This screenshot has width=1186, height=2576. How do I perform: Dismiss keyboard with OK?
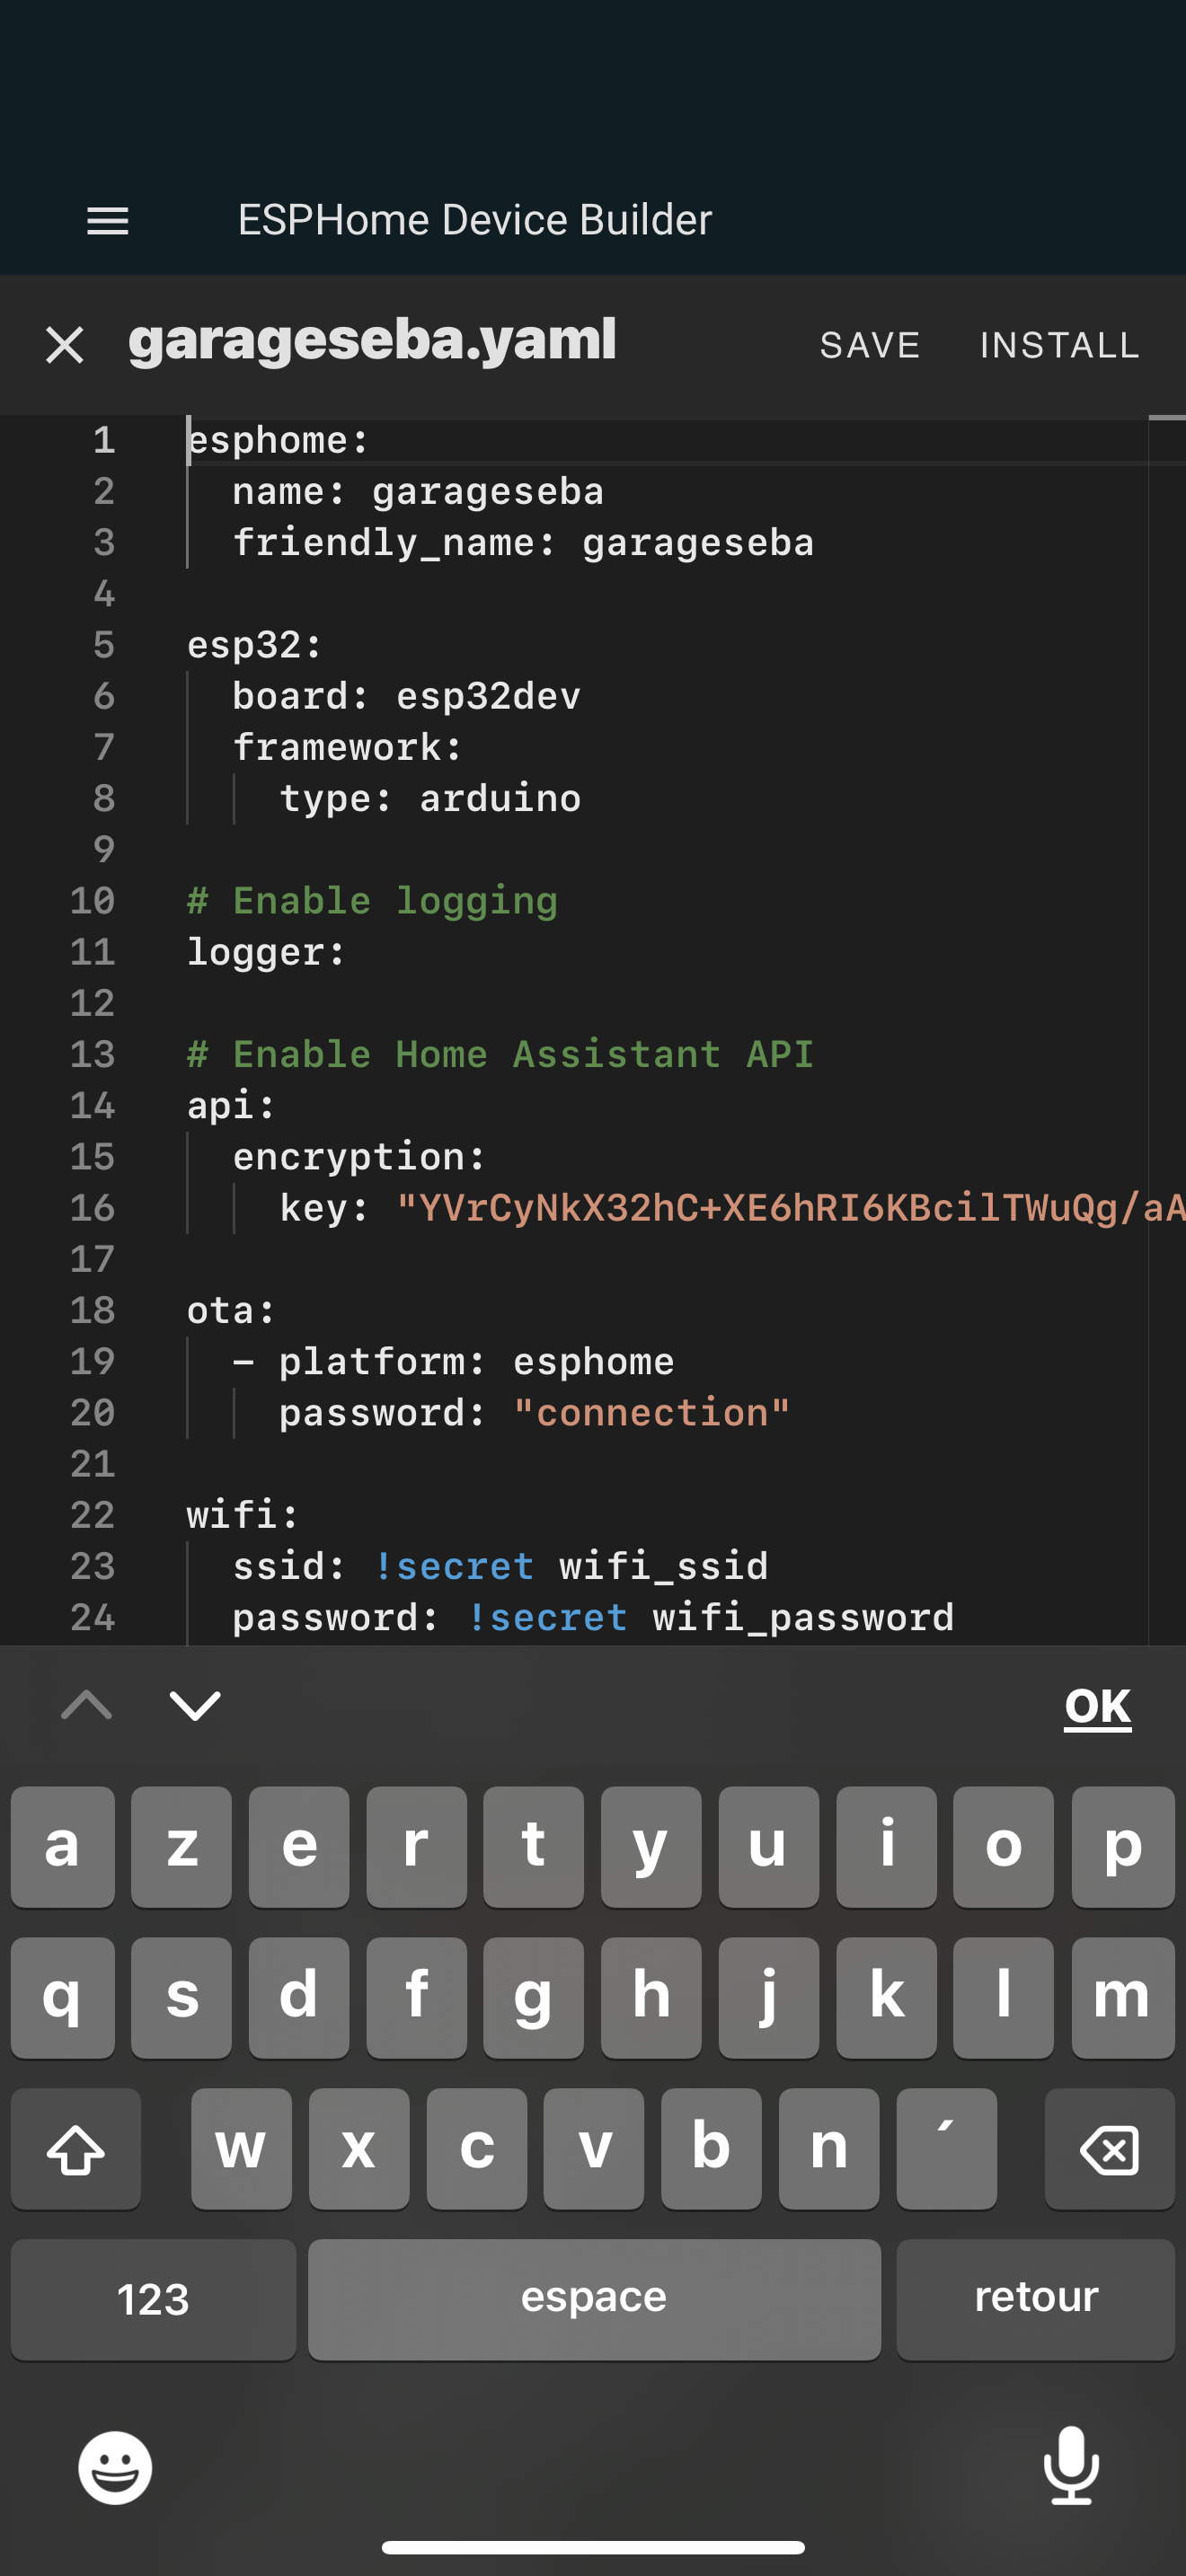pos(1097,1706)
